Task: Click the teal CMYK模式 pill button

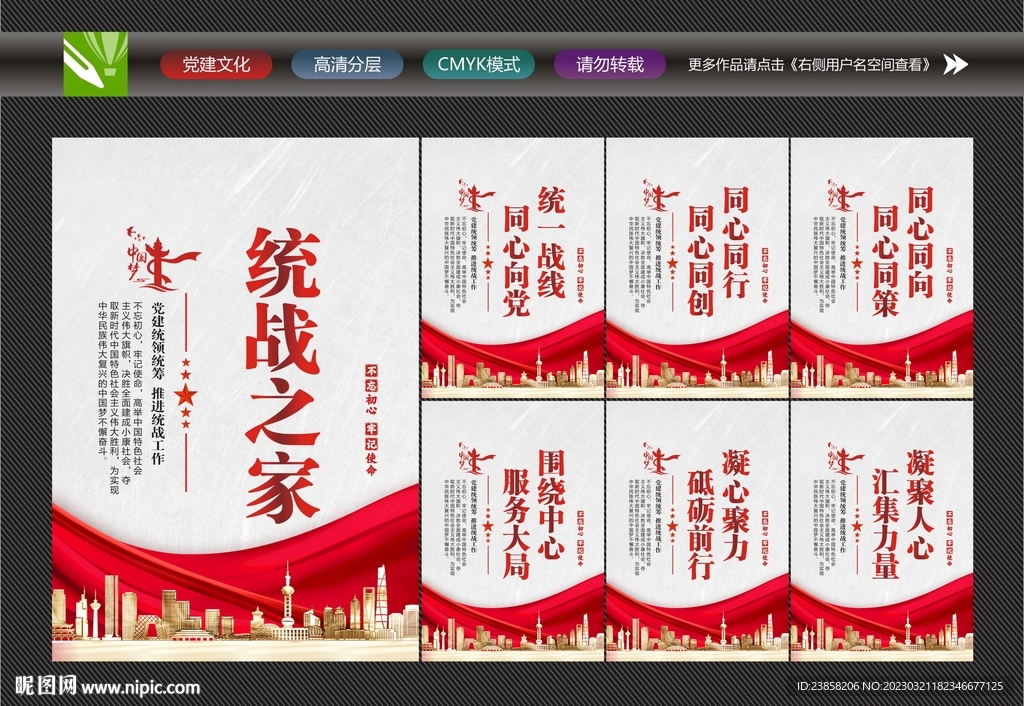Action: (479, 65)
